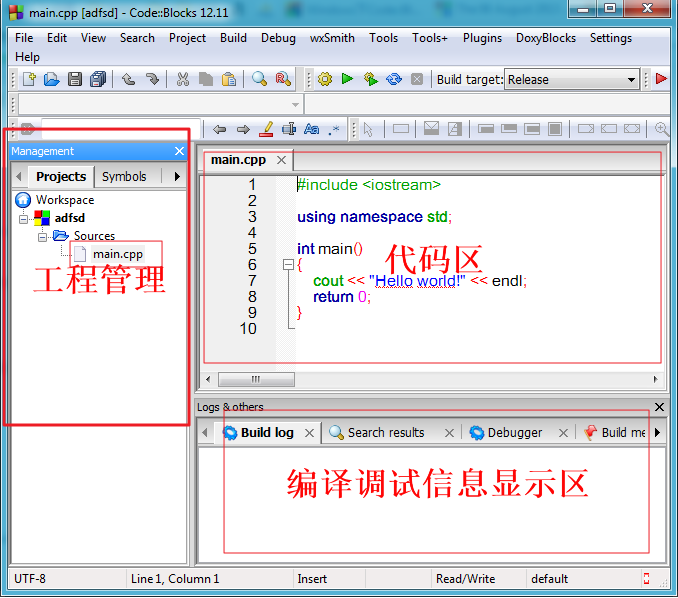Open the Settings menu
This screenshot has height=598, width=678.
(611, 38)
